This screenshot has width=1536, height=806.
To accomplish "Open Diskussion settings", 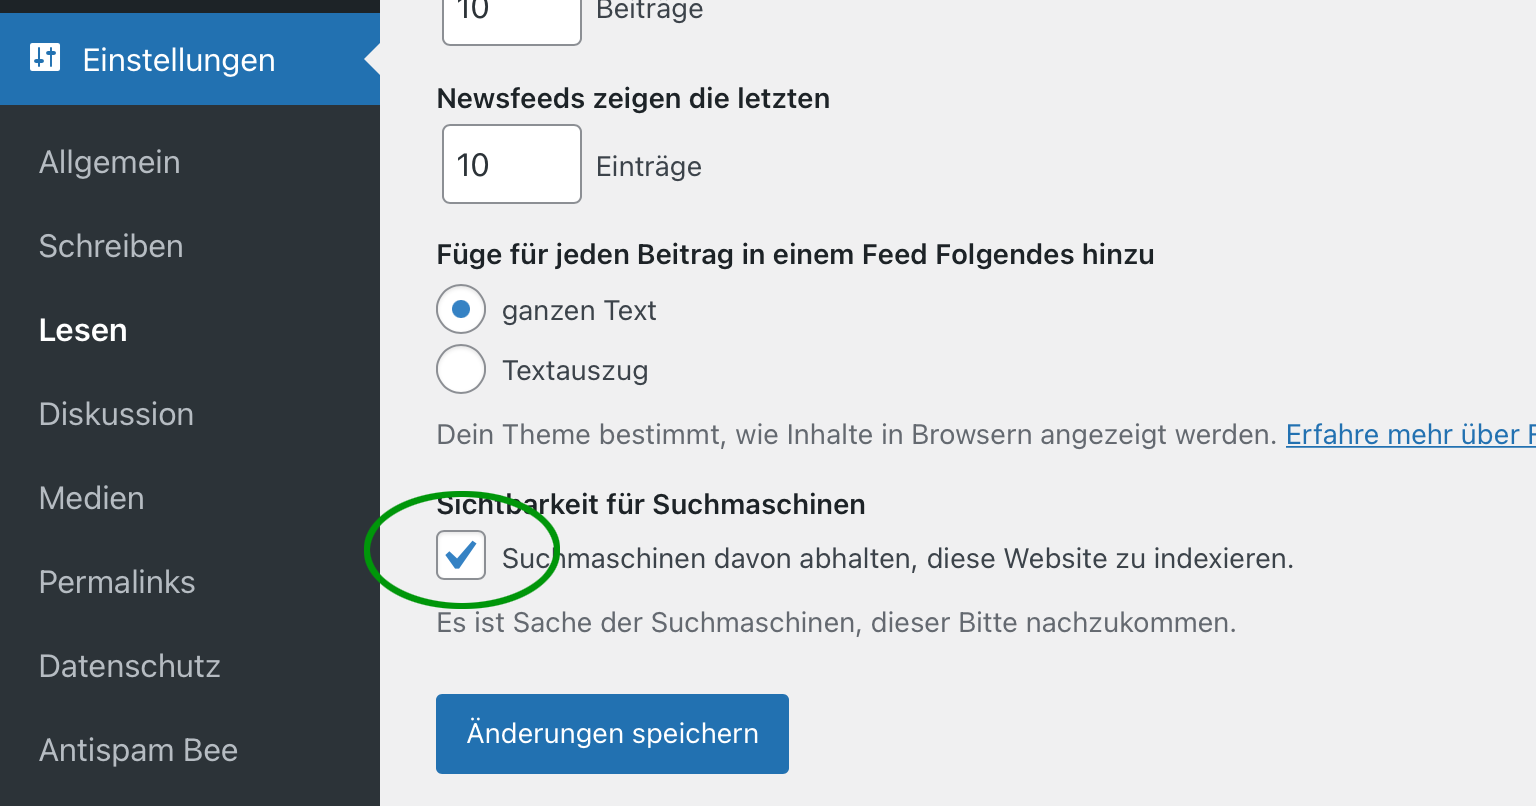I will (116, 414).
